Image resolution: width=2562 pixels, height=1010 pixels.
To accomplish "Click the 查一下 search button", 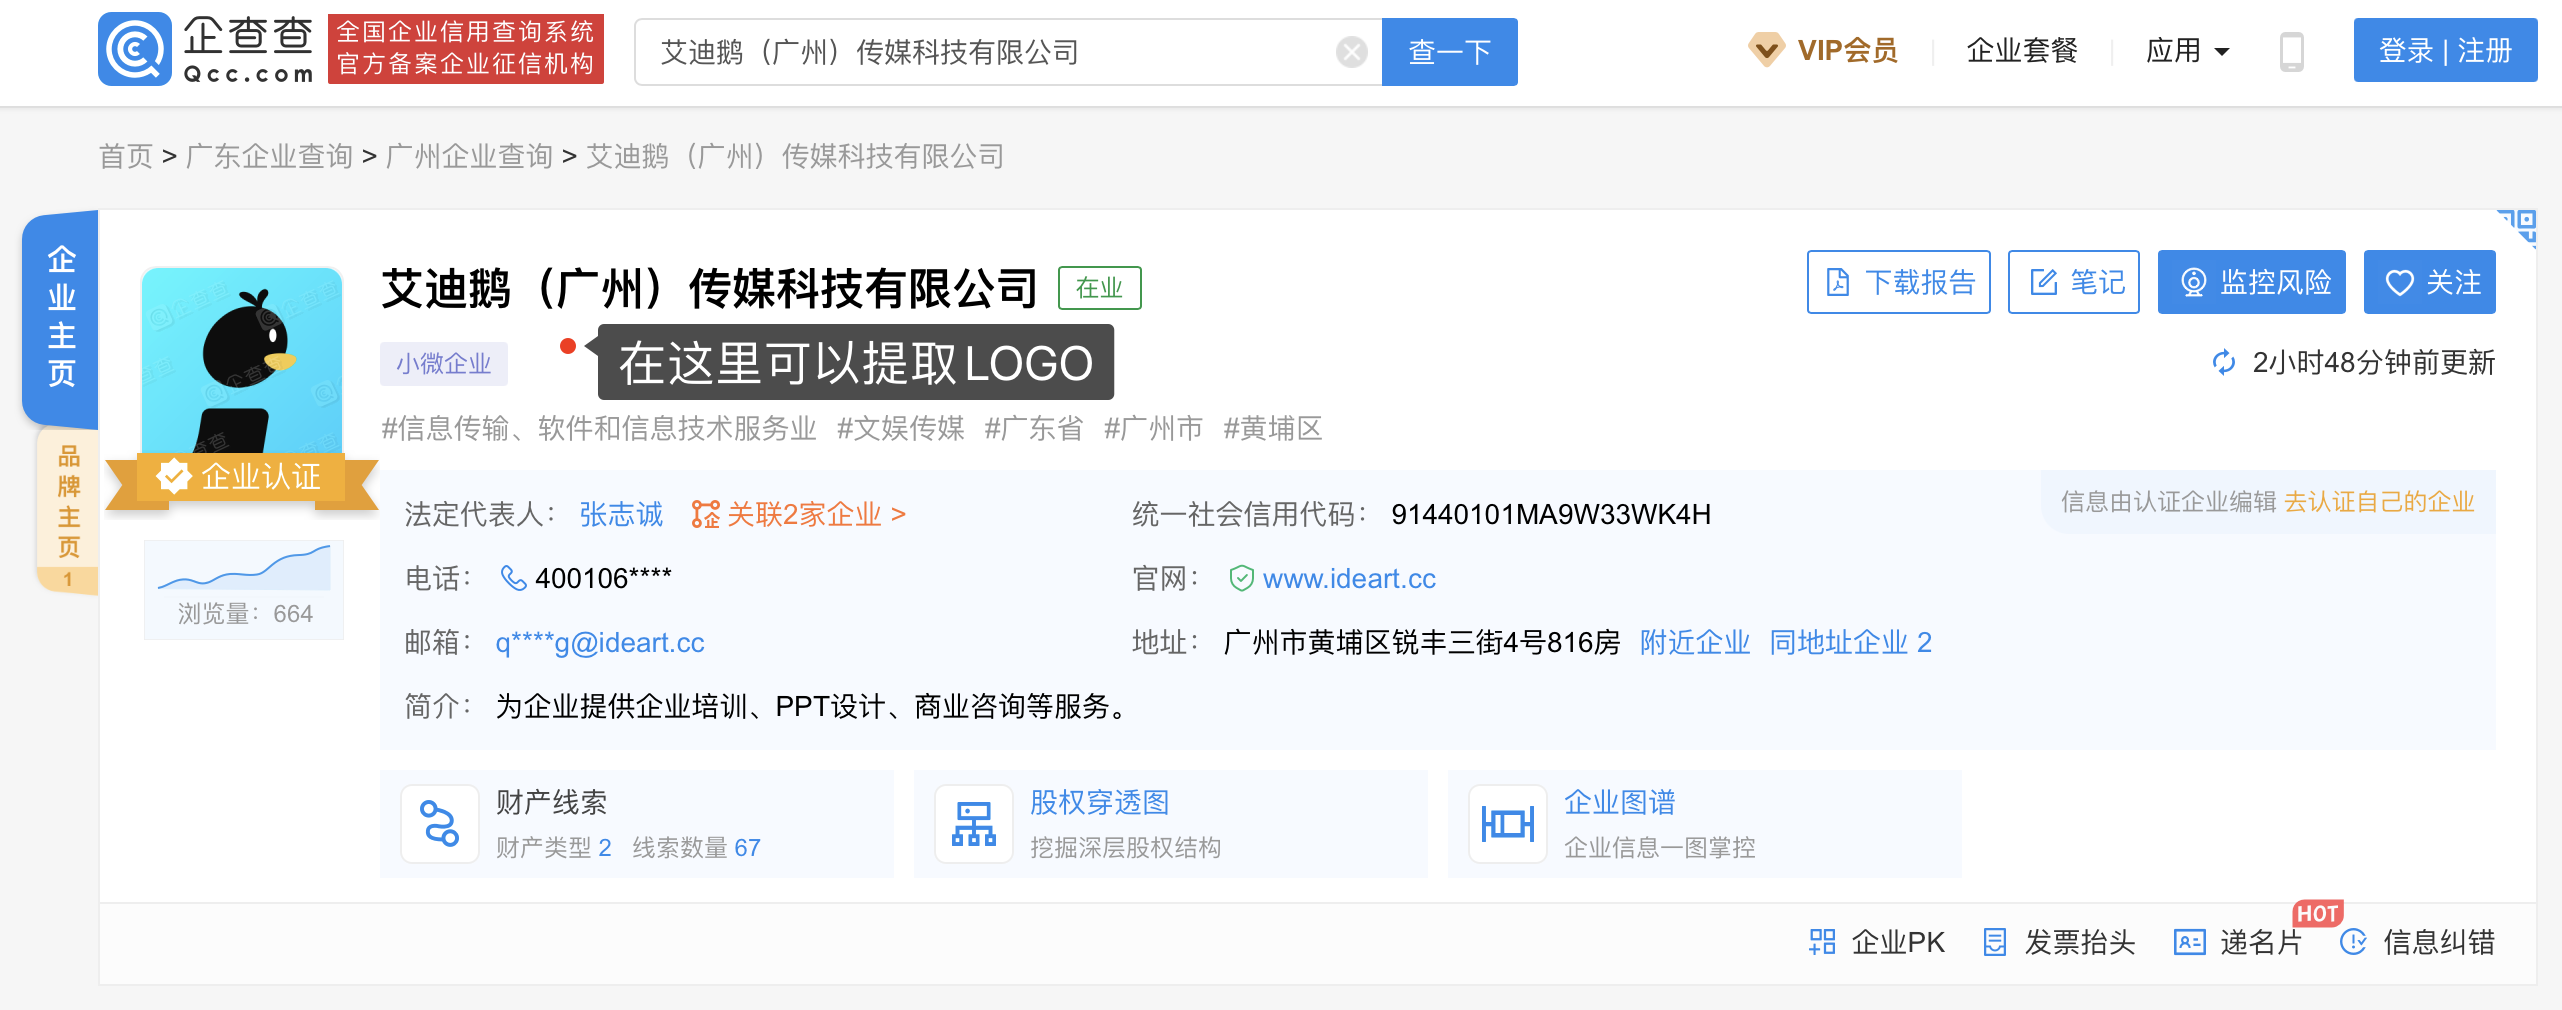I will coord(1449,52).
